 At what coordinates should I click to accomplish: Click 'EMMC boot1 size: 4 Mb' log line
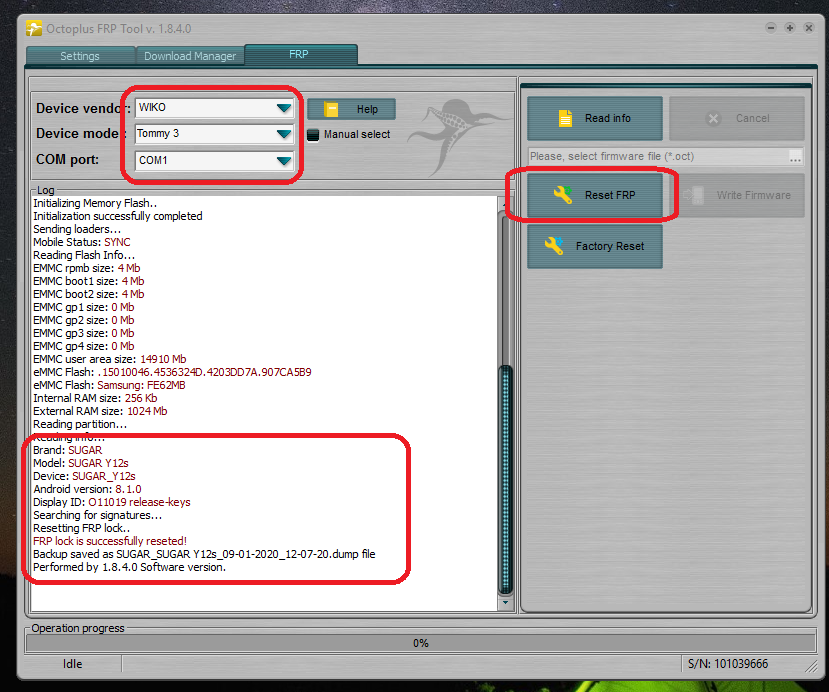tap(89, 281)
